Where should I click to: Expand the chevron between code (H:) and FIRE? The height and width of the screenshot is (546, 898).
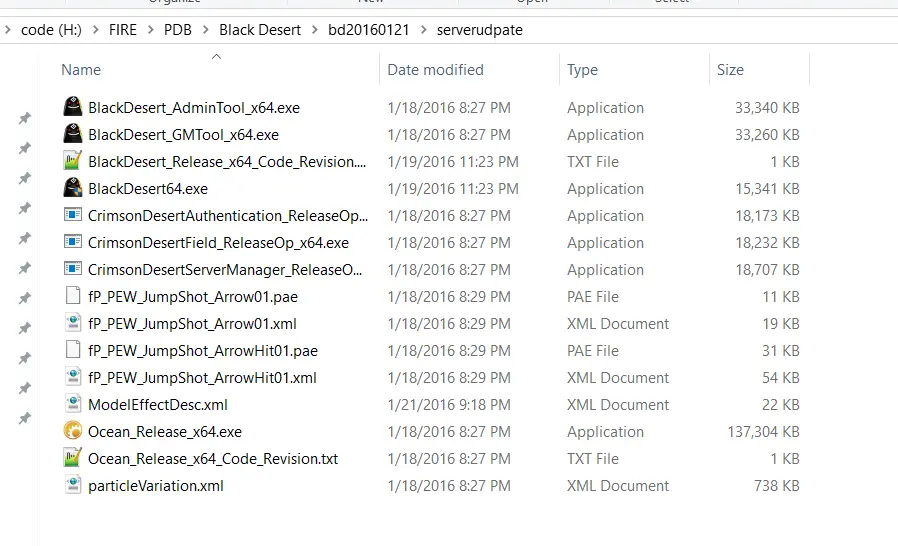[95, 29]
